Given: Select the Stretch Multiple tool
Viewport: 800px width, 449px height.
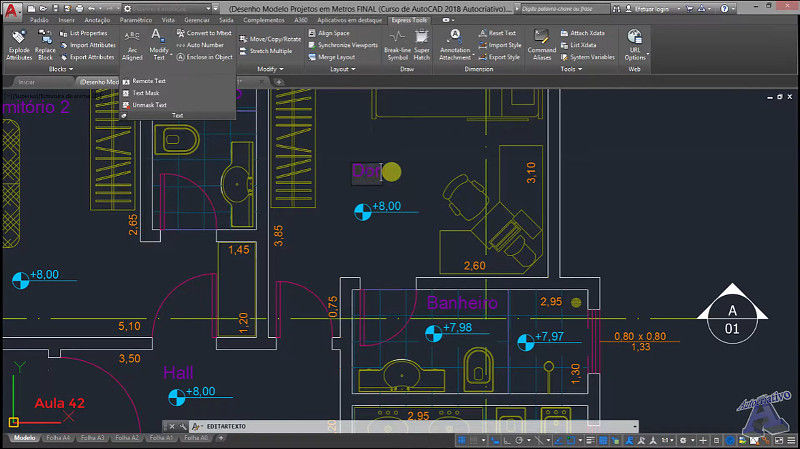Looking at the screenshot, I should tap(266, 51).
